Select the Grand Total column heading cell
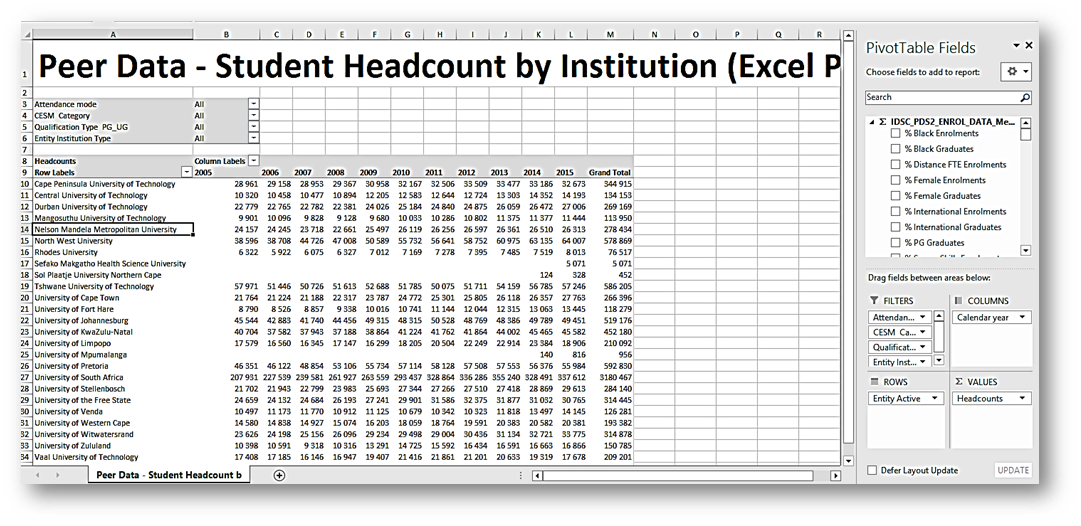The image size is (1081, 526). tap(610, 172)
